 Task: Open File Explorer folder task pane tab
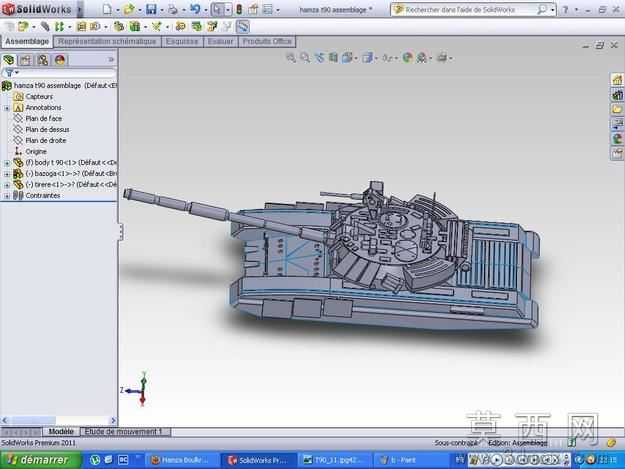point(617,110)
